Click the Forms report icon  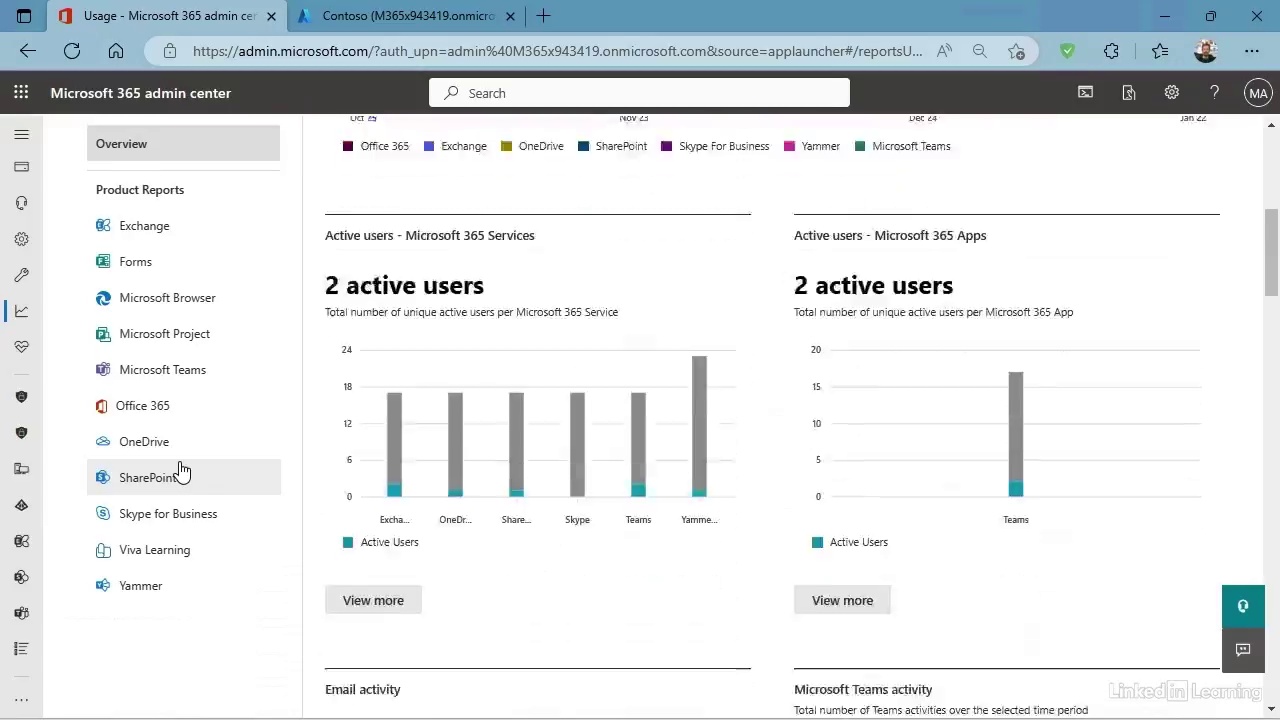coord(103,262)
